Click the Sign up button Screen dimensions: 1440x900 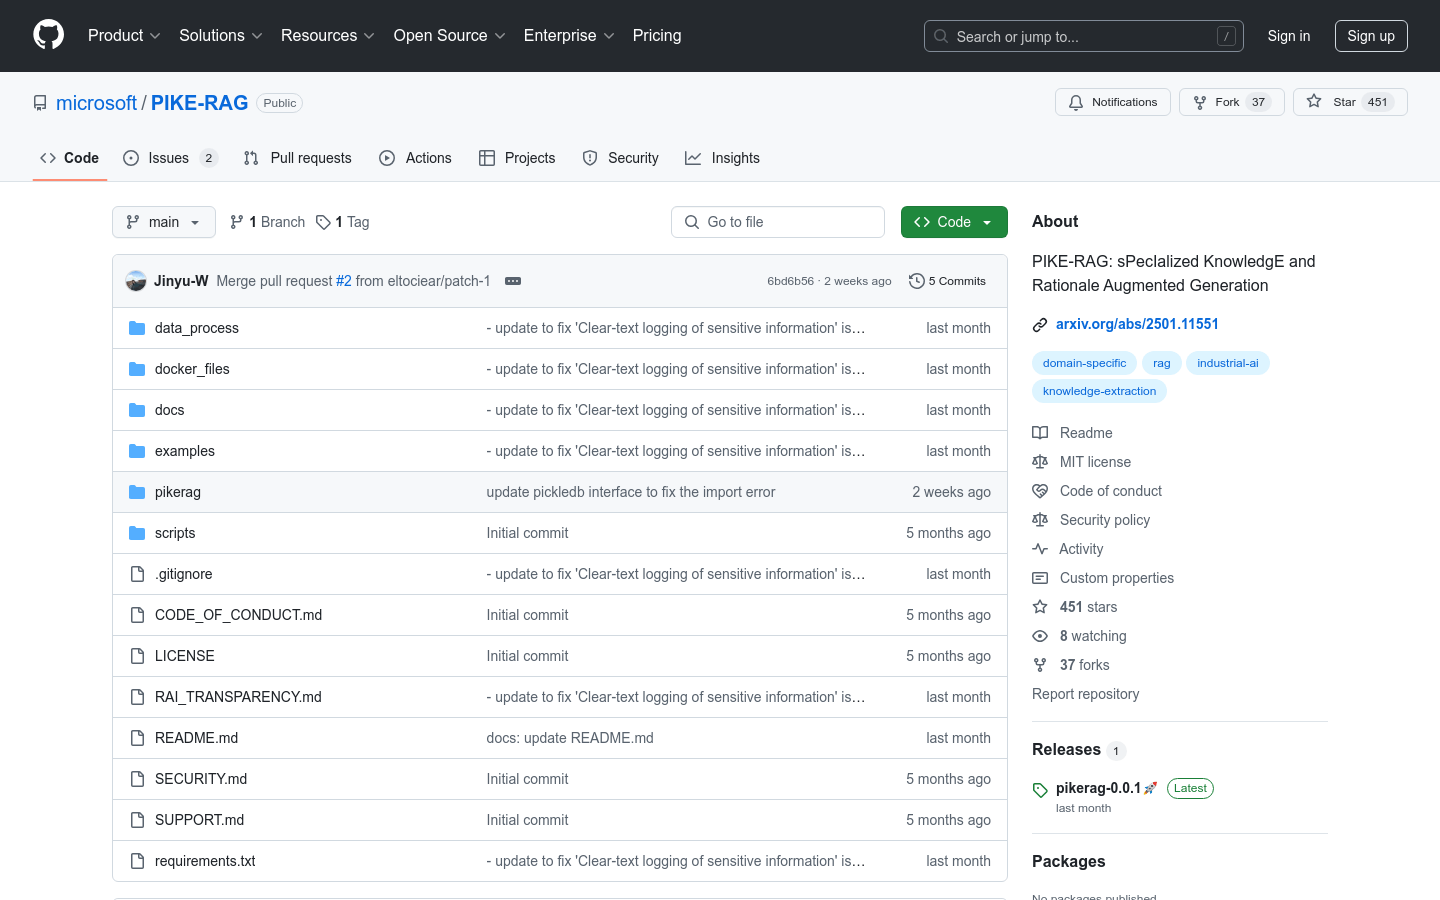coord(1370,36)
